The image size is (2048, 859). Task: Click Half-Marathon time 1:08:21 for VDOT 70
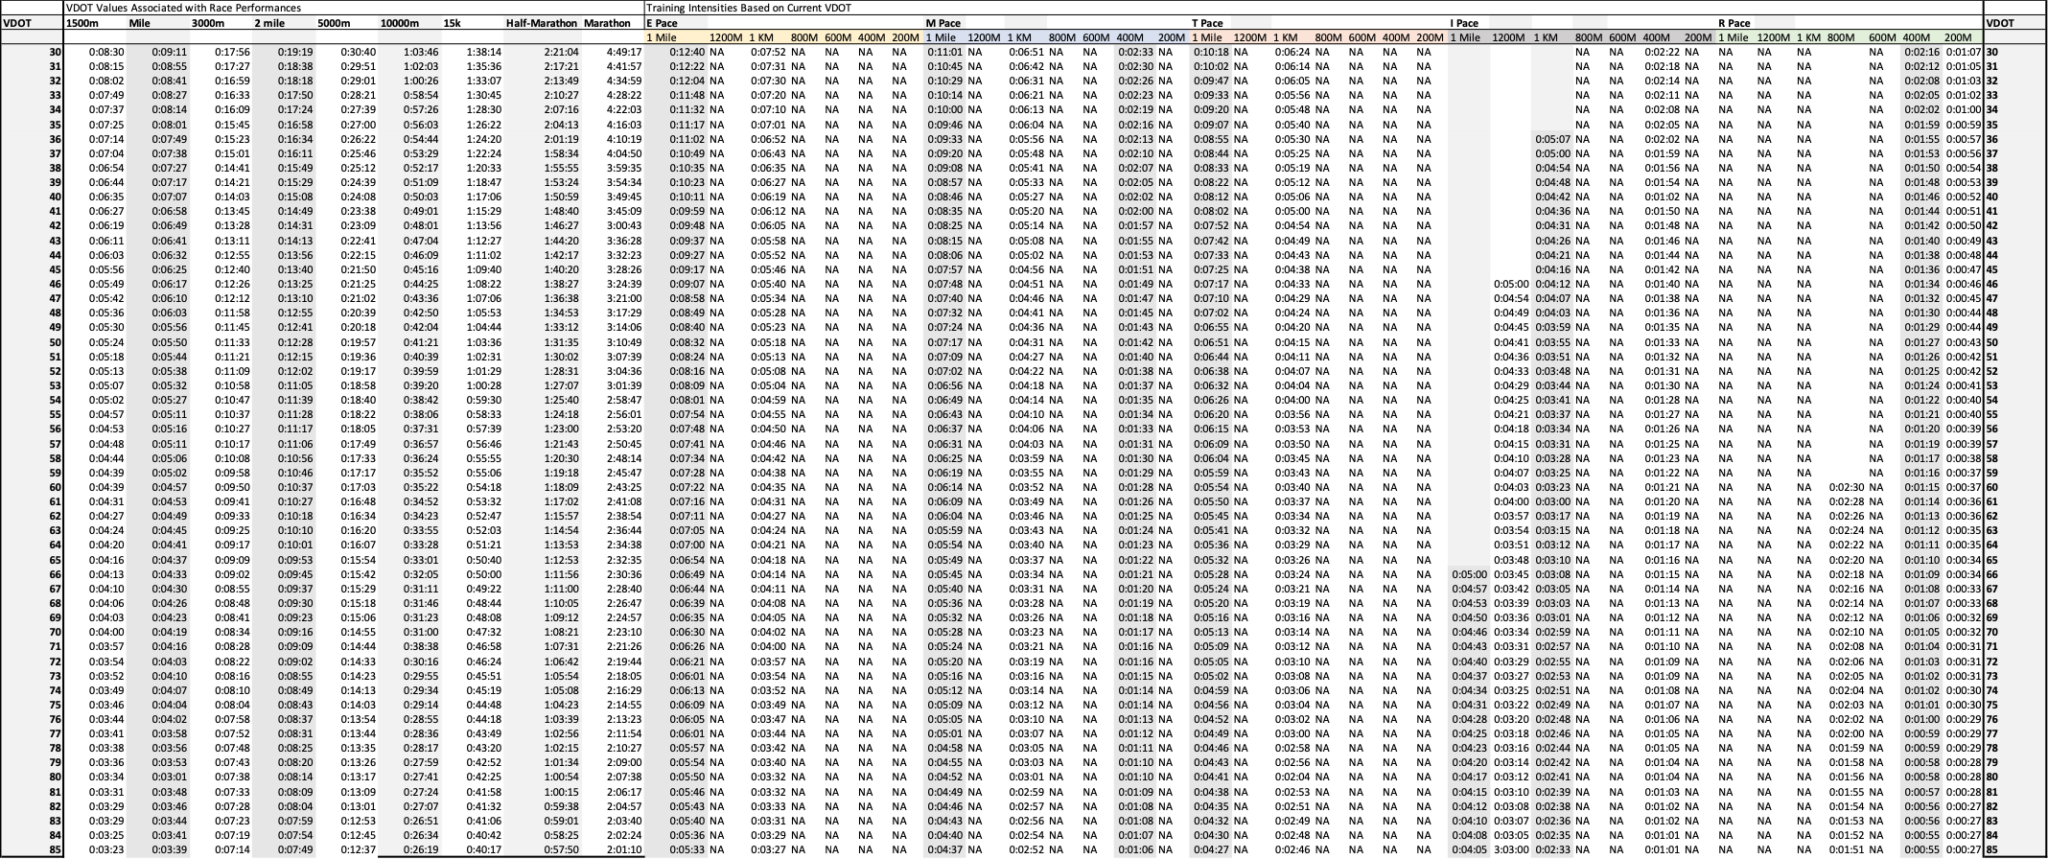click(x=562, y=632)
